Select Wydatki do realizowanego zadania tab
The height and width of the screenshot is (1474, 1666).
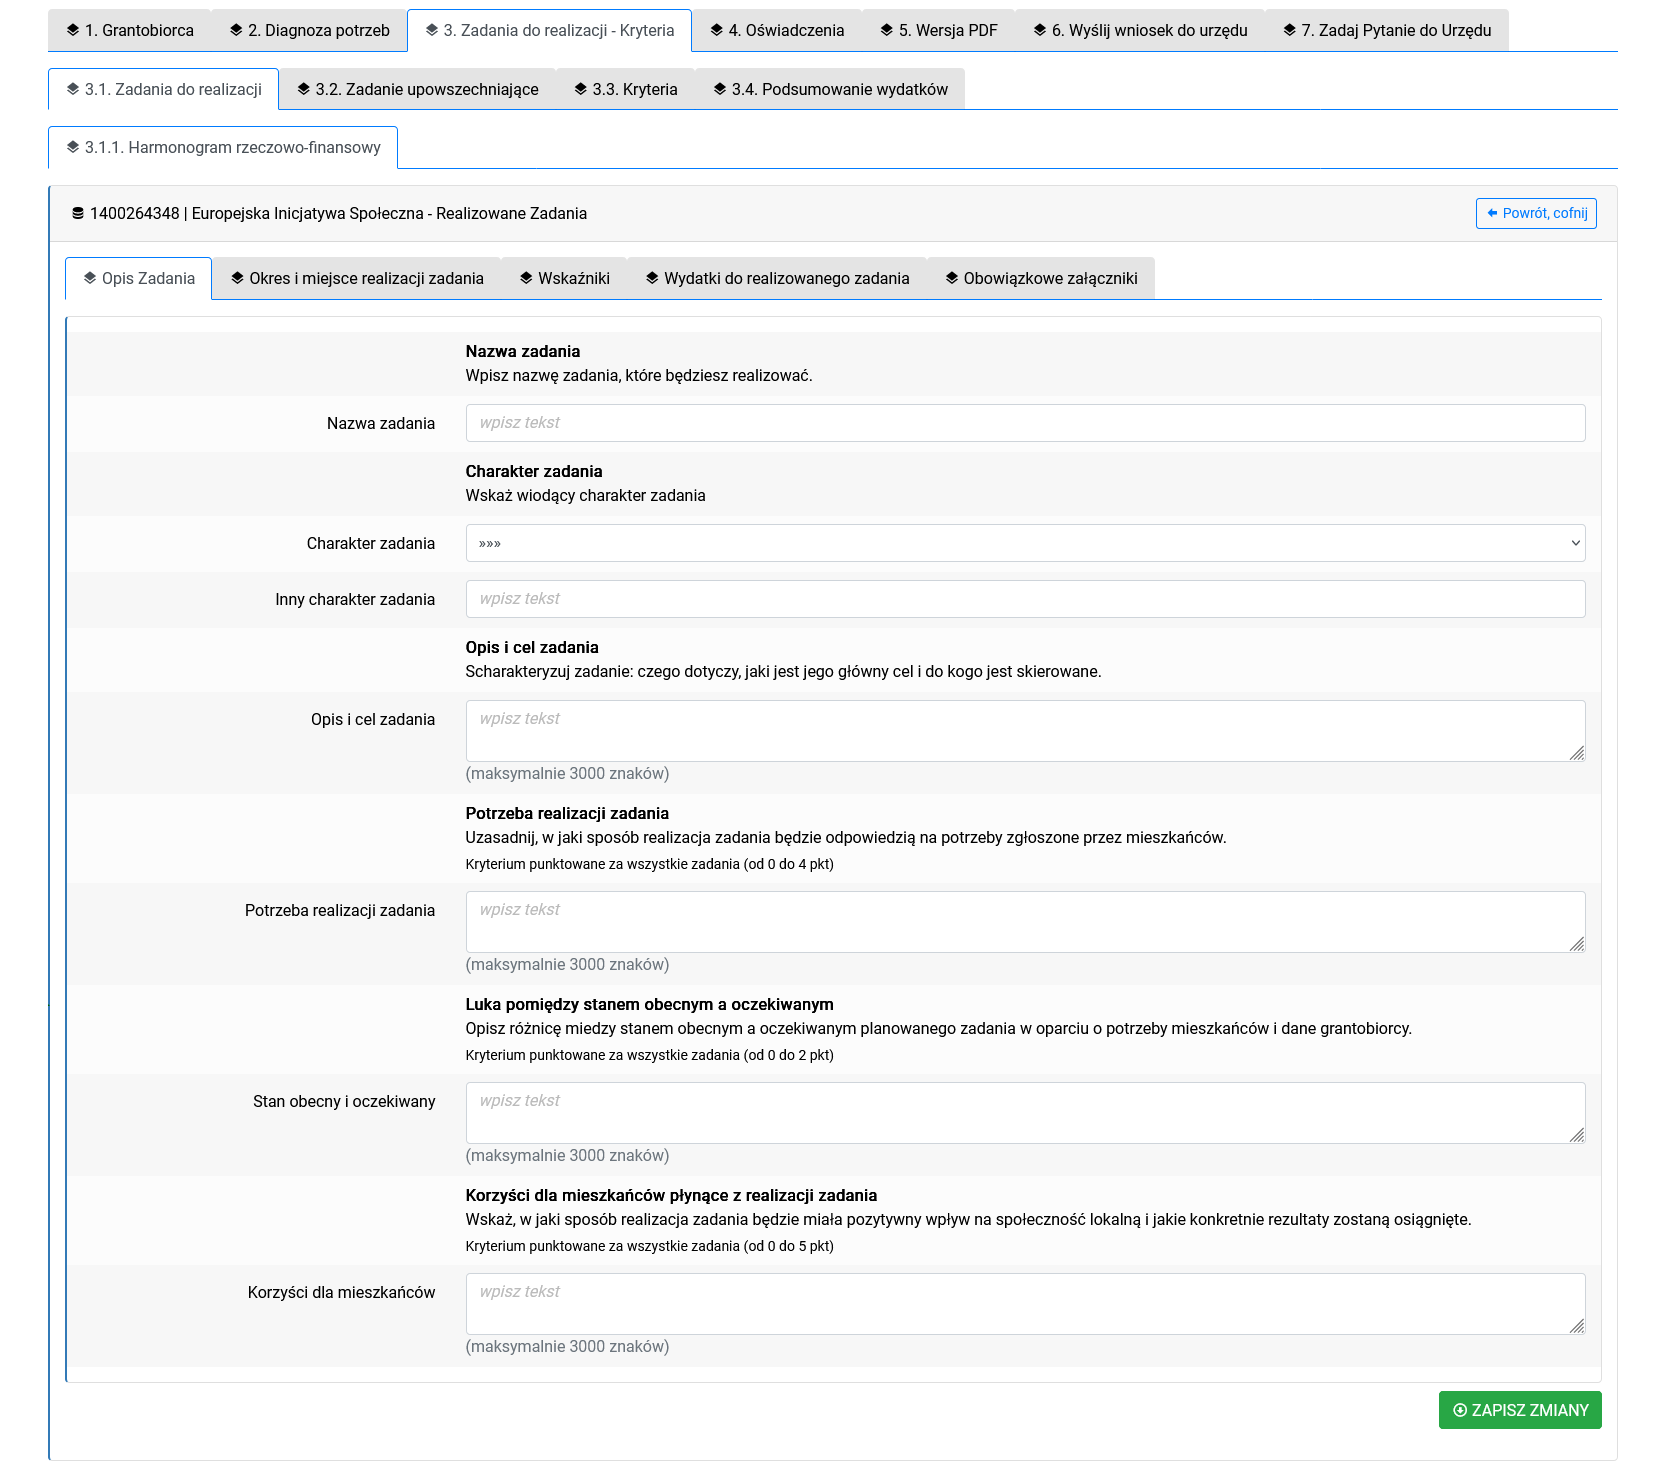(x=777, y=278)
